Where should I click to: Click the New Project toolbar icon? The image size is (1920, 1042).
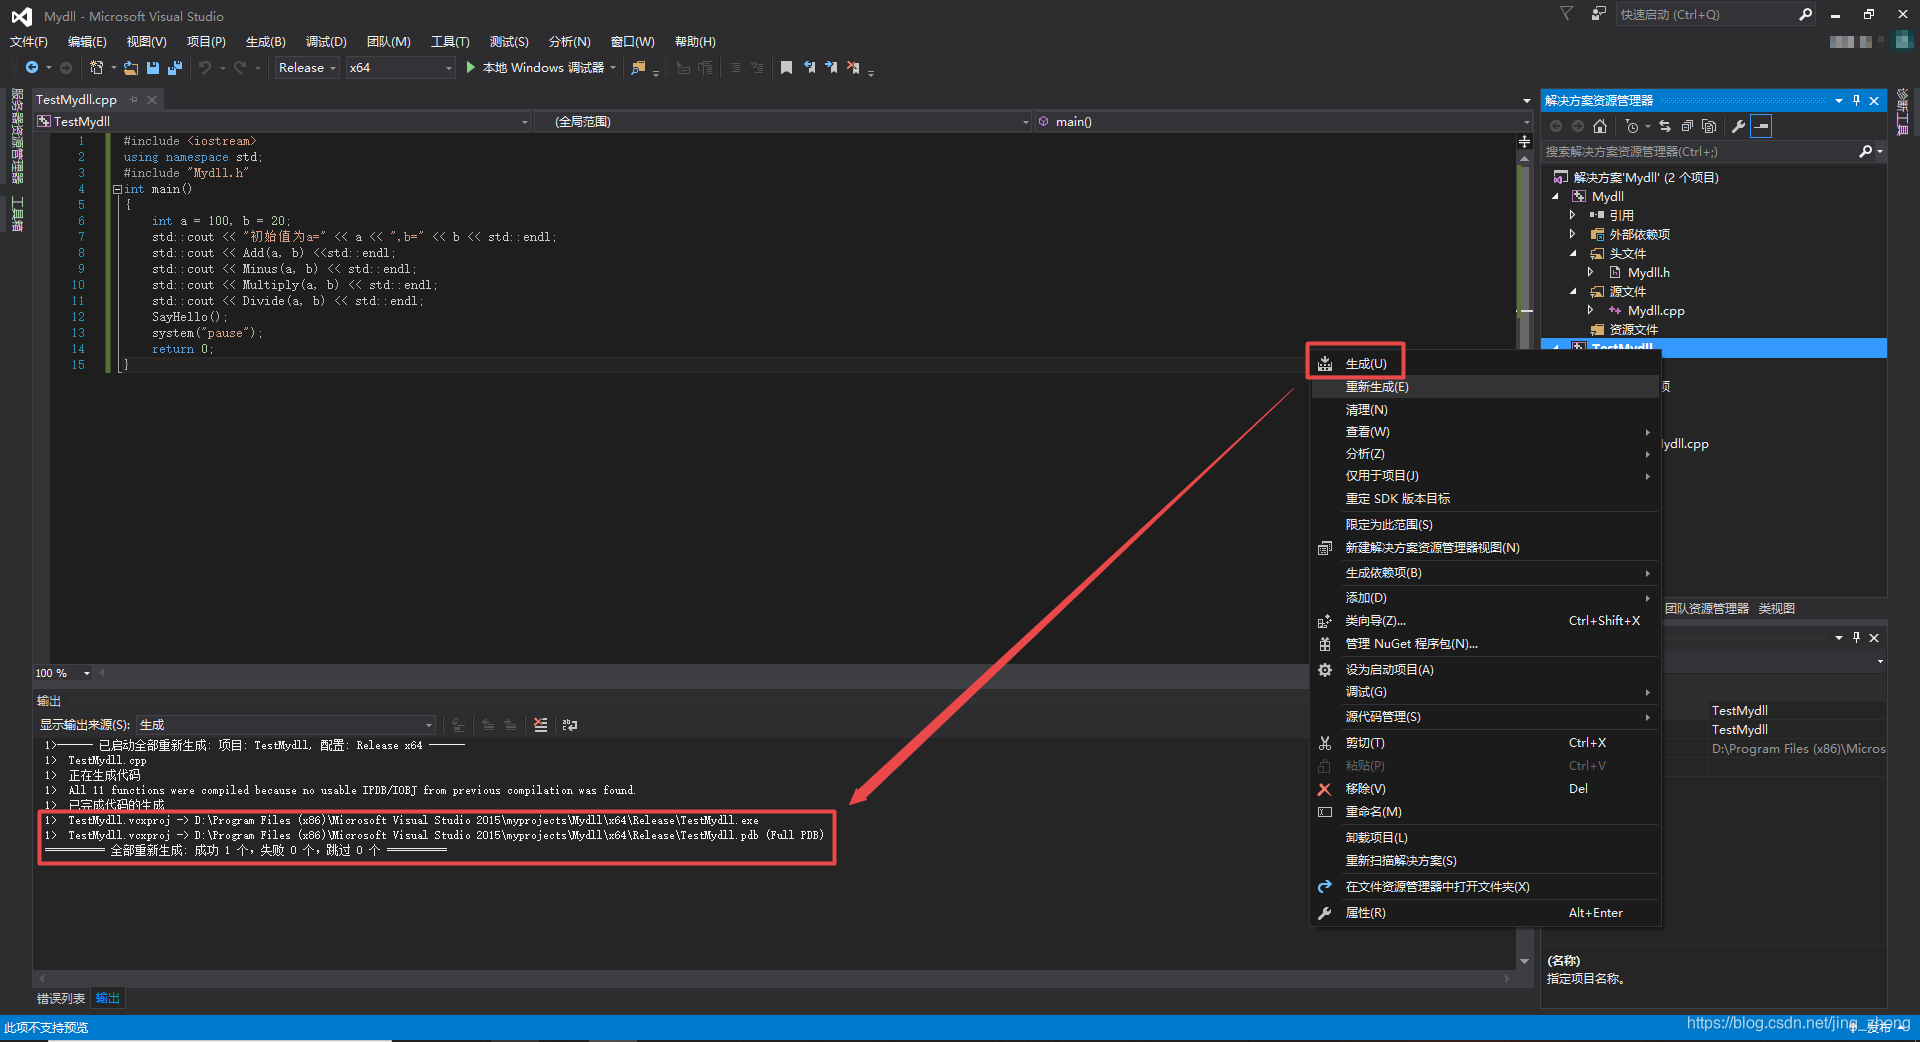tap(96, 67)
